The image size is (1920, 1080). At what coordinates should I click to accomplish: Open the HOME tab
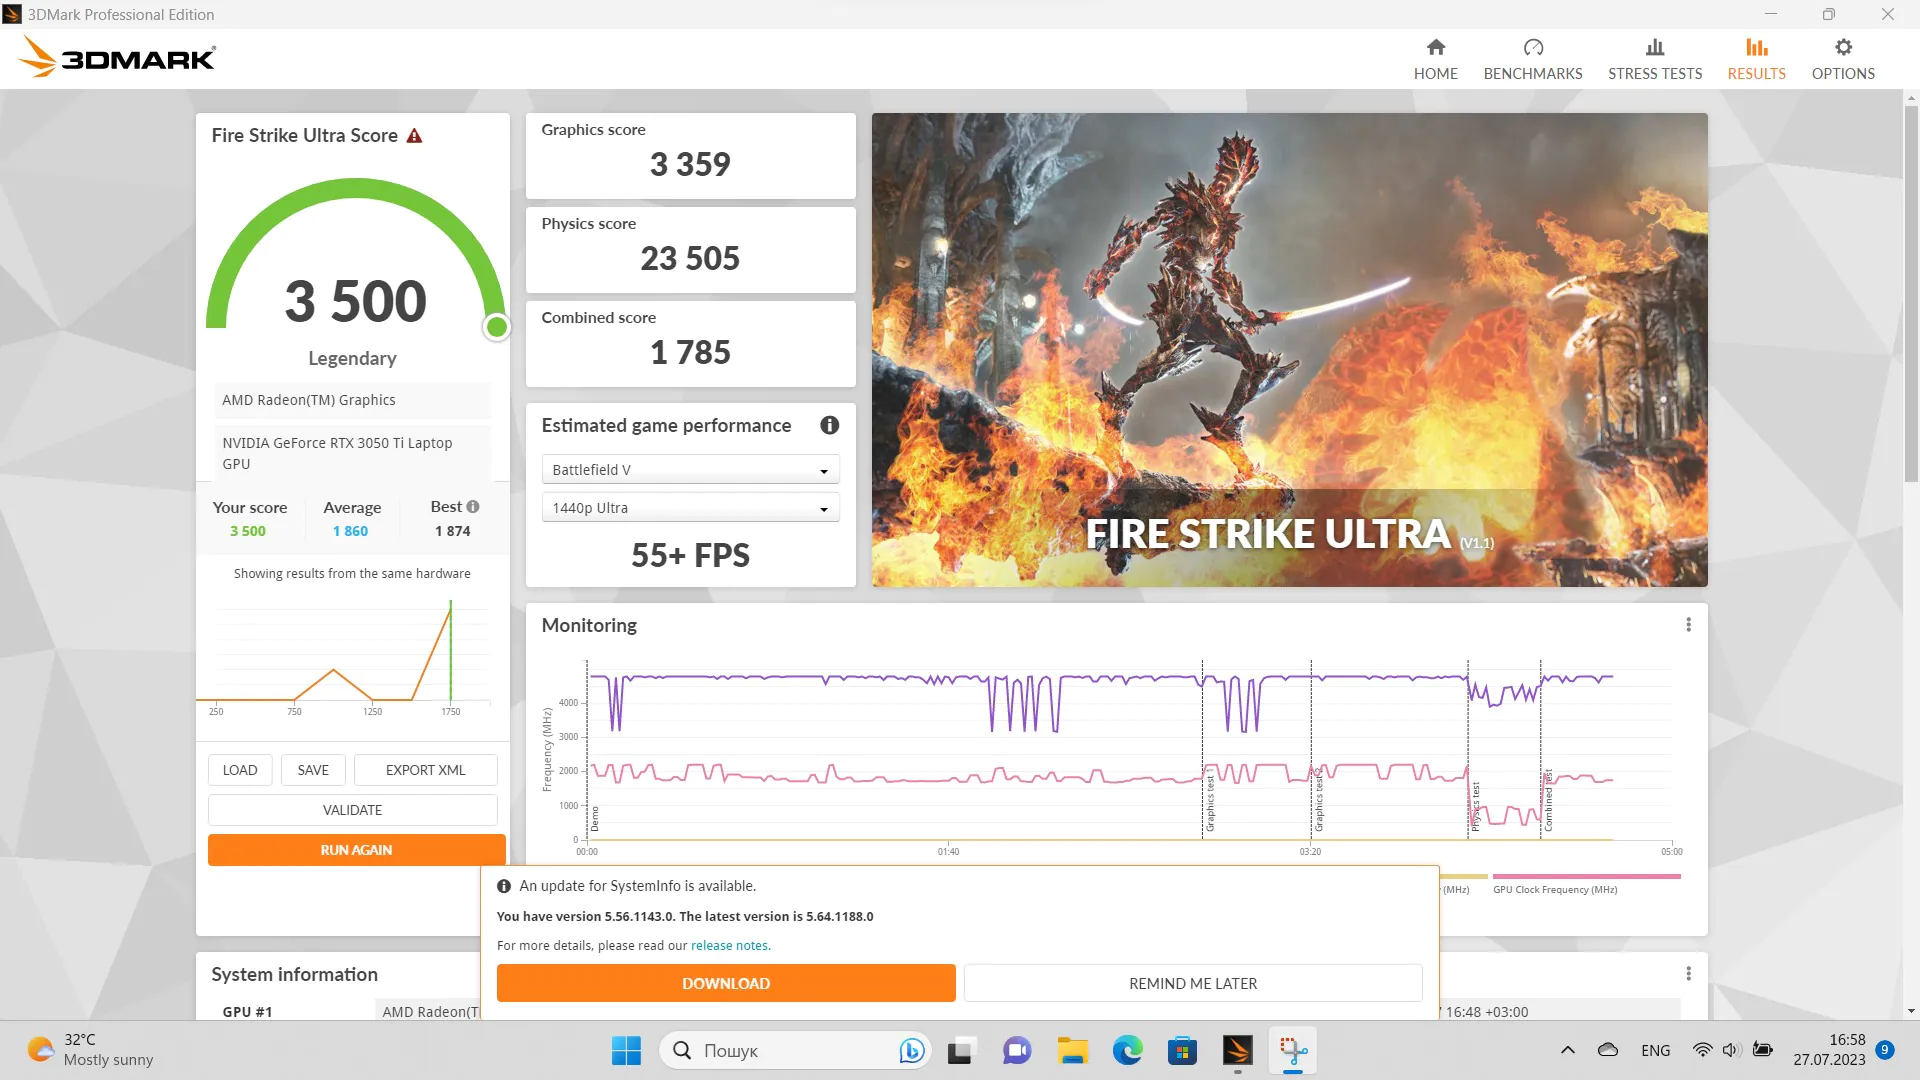pyautogui.click(x=1435, y=59)
